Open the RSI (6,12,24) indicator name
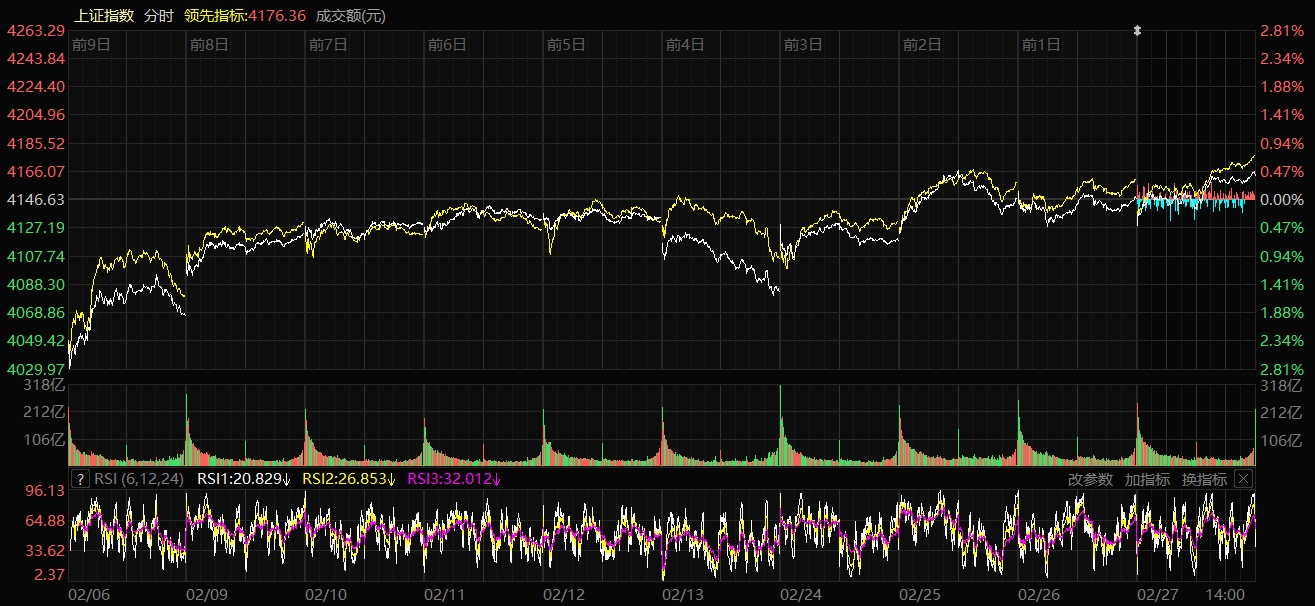Screen dimensions: 1315x606 pyautogui.click(x=138, y=479)
